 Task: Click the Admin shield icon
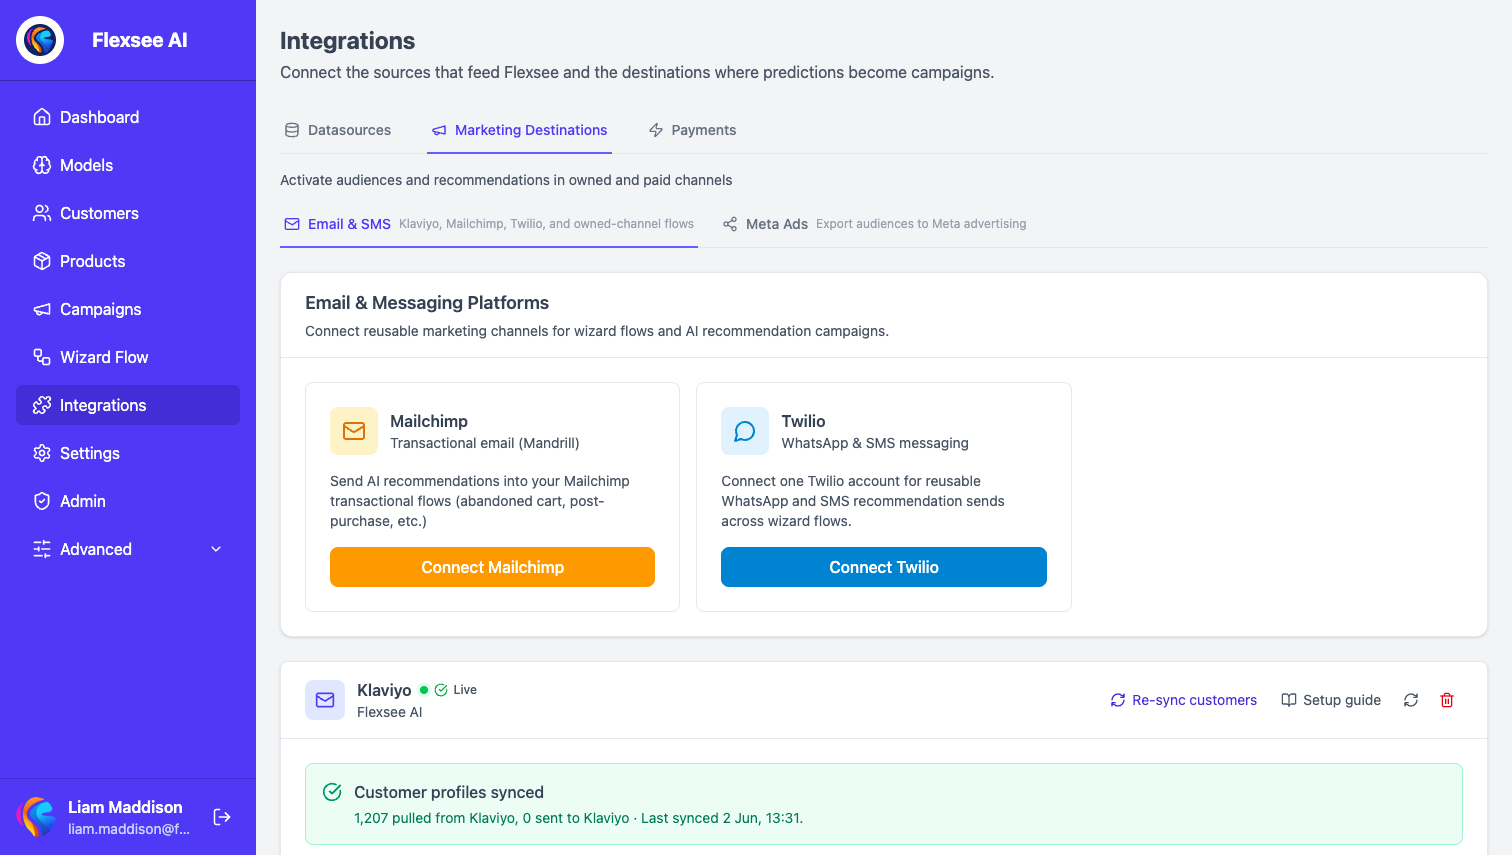tap(42, 501)
